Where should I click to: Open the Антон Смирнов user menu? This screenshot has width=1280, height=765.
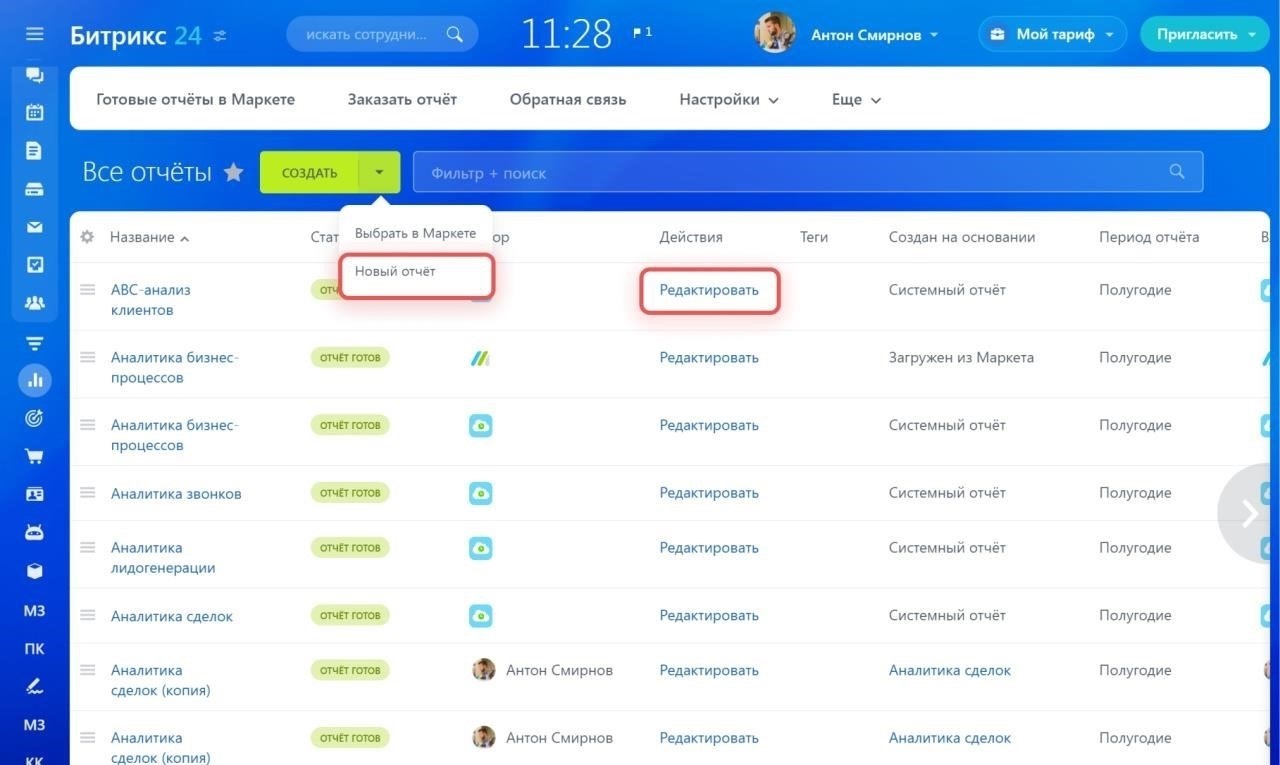coord(874,34)
